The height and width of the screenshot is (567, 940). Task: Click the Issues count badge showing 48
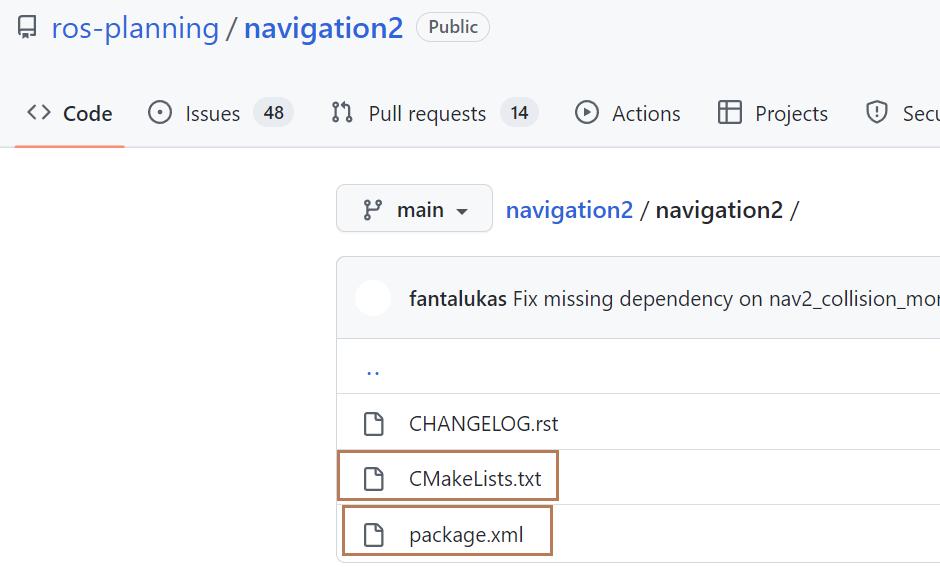tap(273, 113)
